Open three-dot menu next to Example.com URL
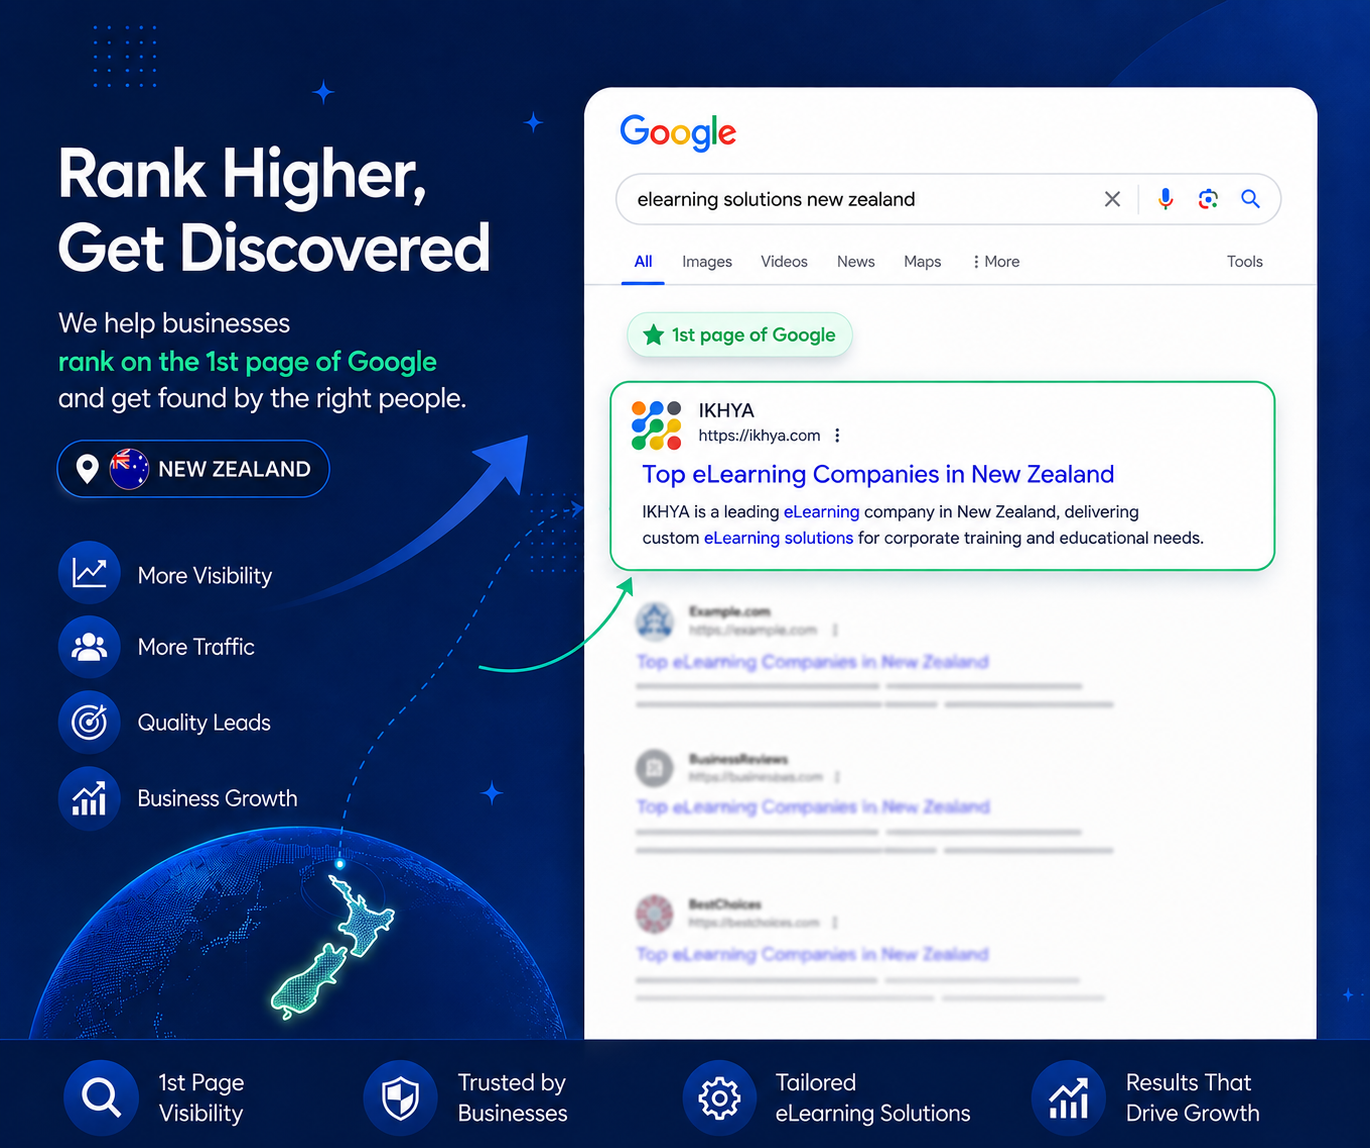 click(x=834, y=630)
